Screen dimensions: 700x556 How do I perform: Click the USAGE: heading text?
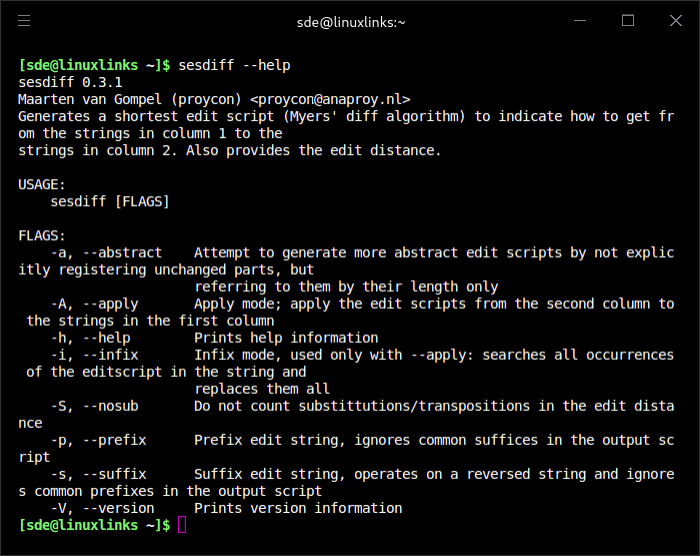click(42, 185)
